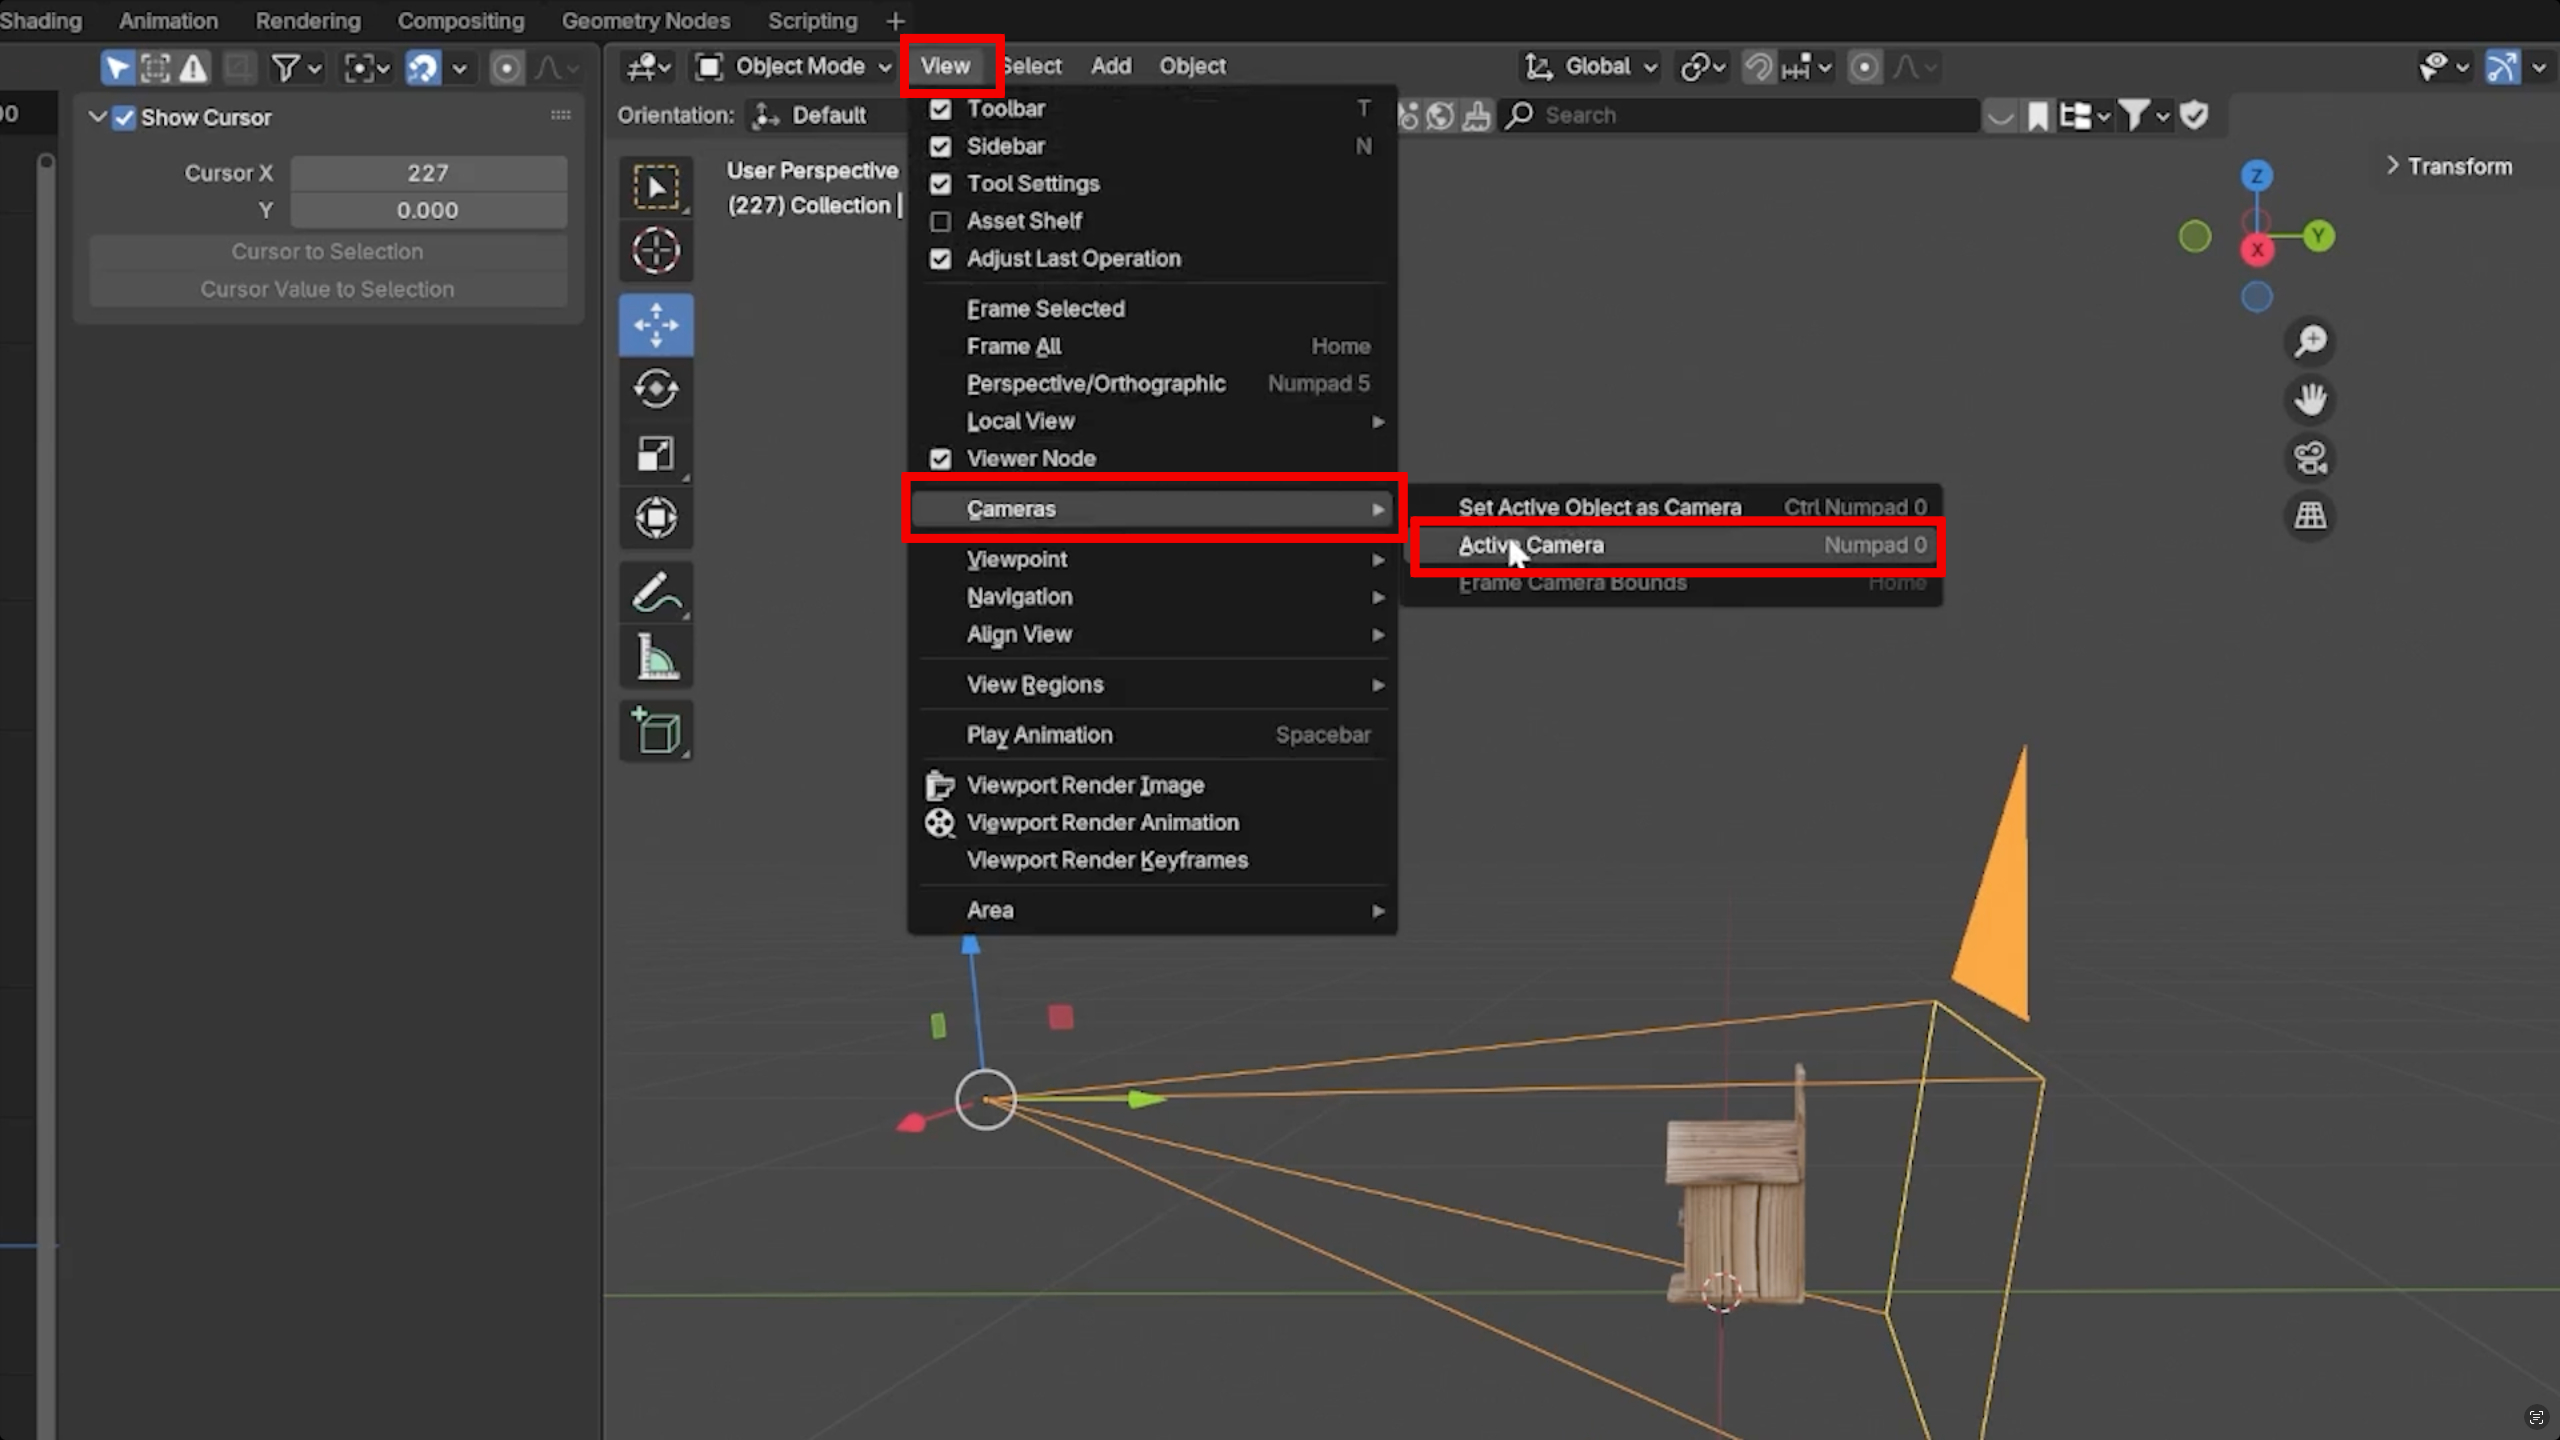Uncheck Show Cursor in the panel
Image resolution: width=2560 pixels, height=1440 pixels.
point(123,117)
